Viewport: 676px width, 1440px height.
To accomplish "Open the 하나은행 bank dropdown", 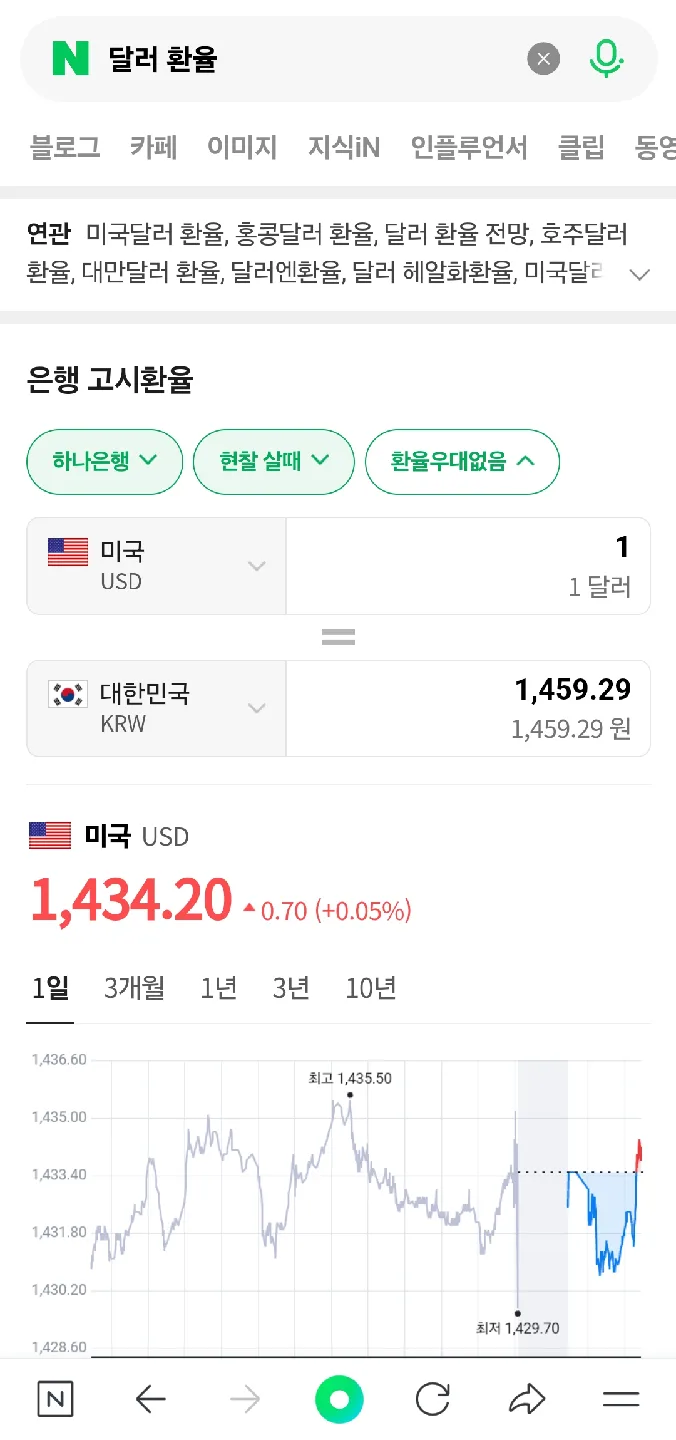I will [x=104, y=461].
